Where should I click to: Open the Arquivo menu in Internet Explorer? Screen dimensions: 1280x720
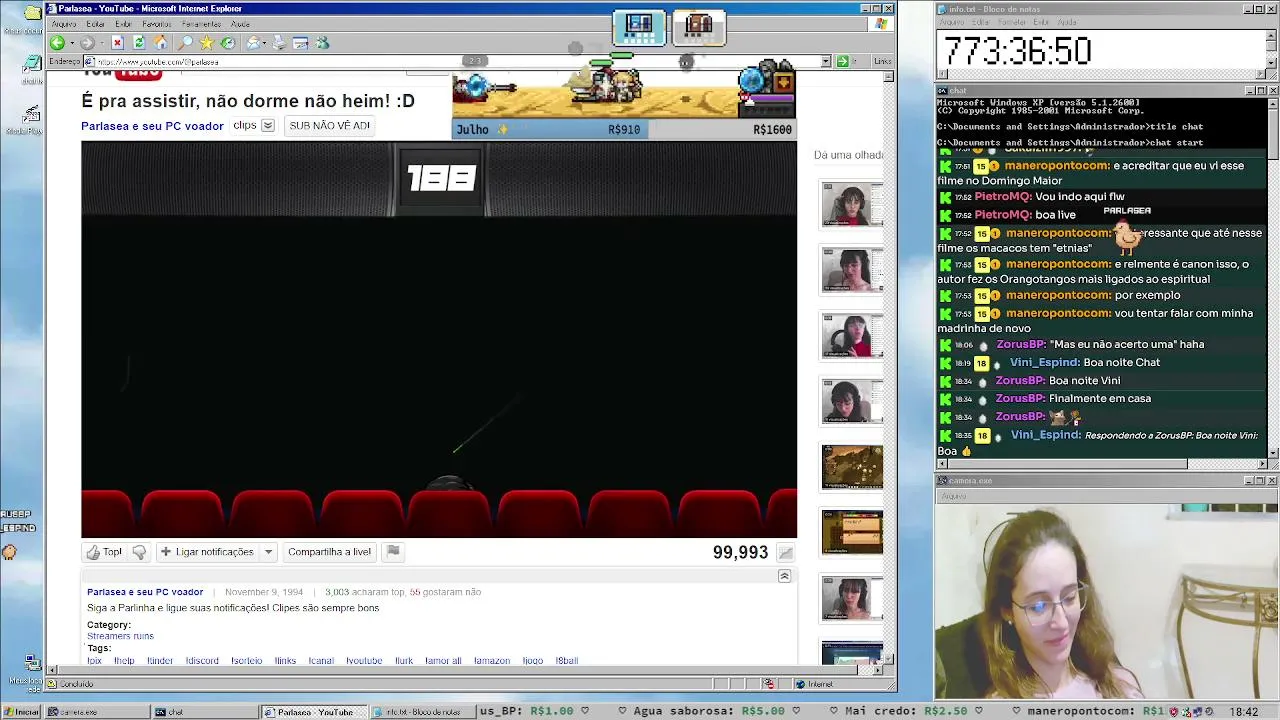pyautogui.click(x=64, y=24)
